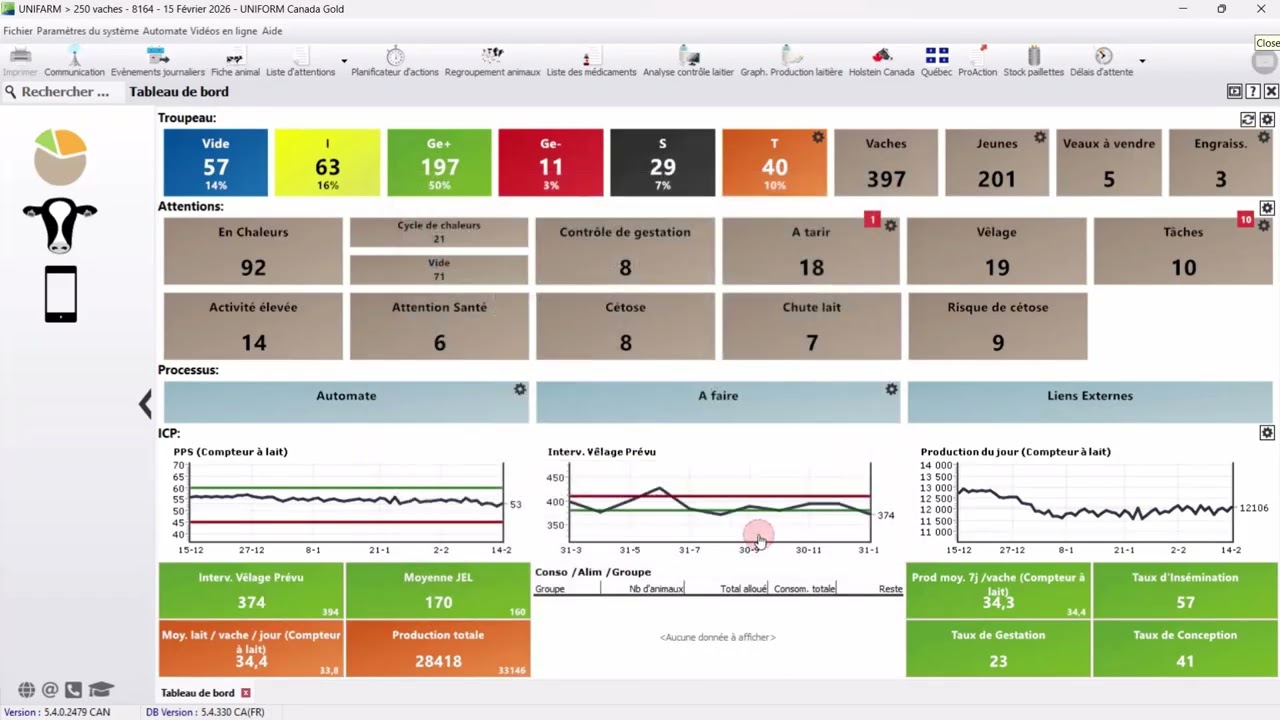Open the Délais d'attente toolbar icon

click(1101, 62)
